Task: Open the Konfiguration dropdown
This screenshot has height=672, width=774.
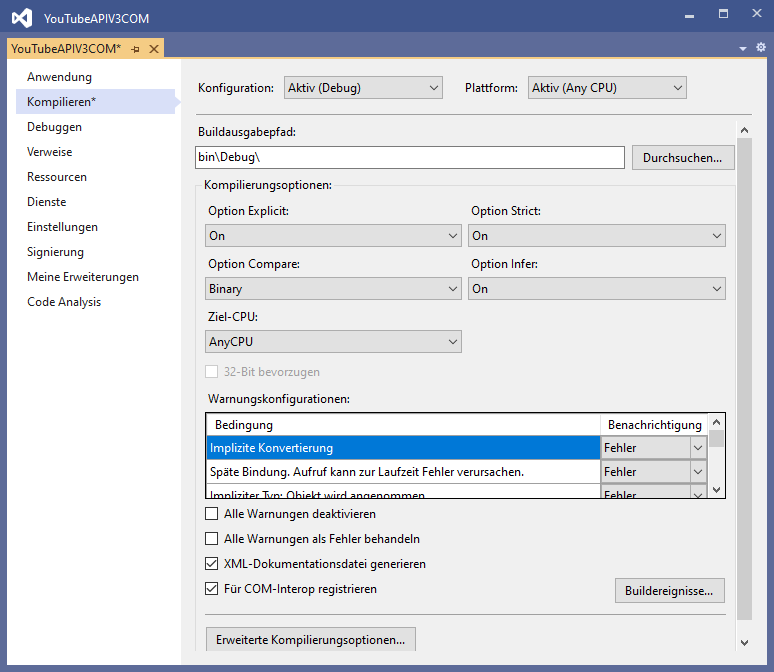Action: pos(363,88)
